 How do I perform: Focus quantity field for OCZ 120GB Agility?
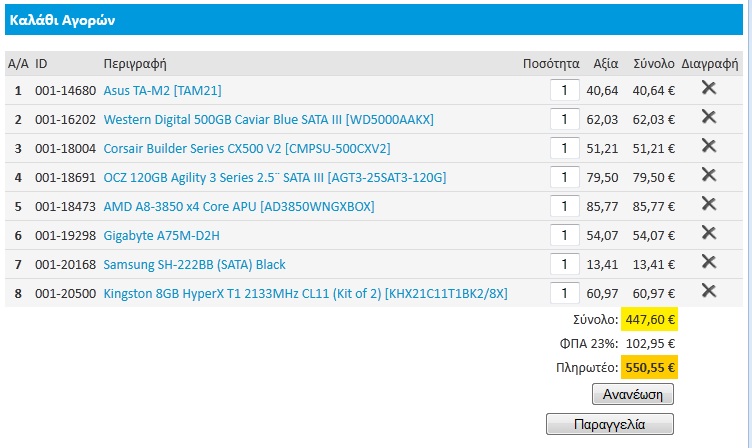[564, 177]
